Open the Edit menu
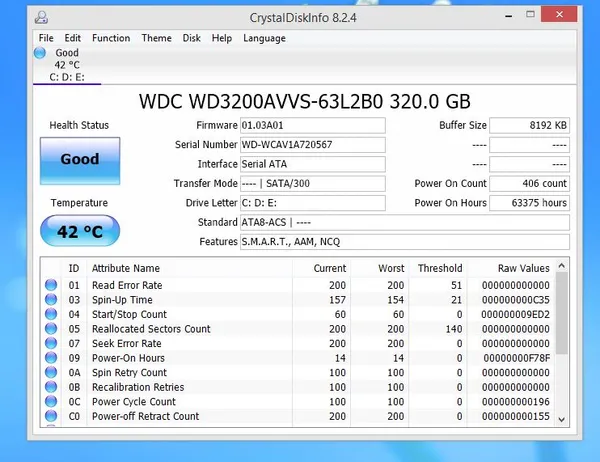The width and height of the screenshot is (600, 462). click(x=72, y=38)
